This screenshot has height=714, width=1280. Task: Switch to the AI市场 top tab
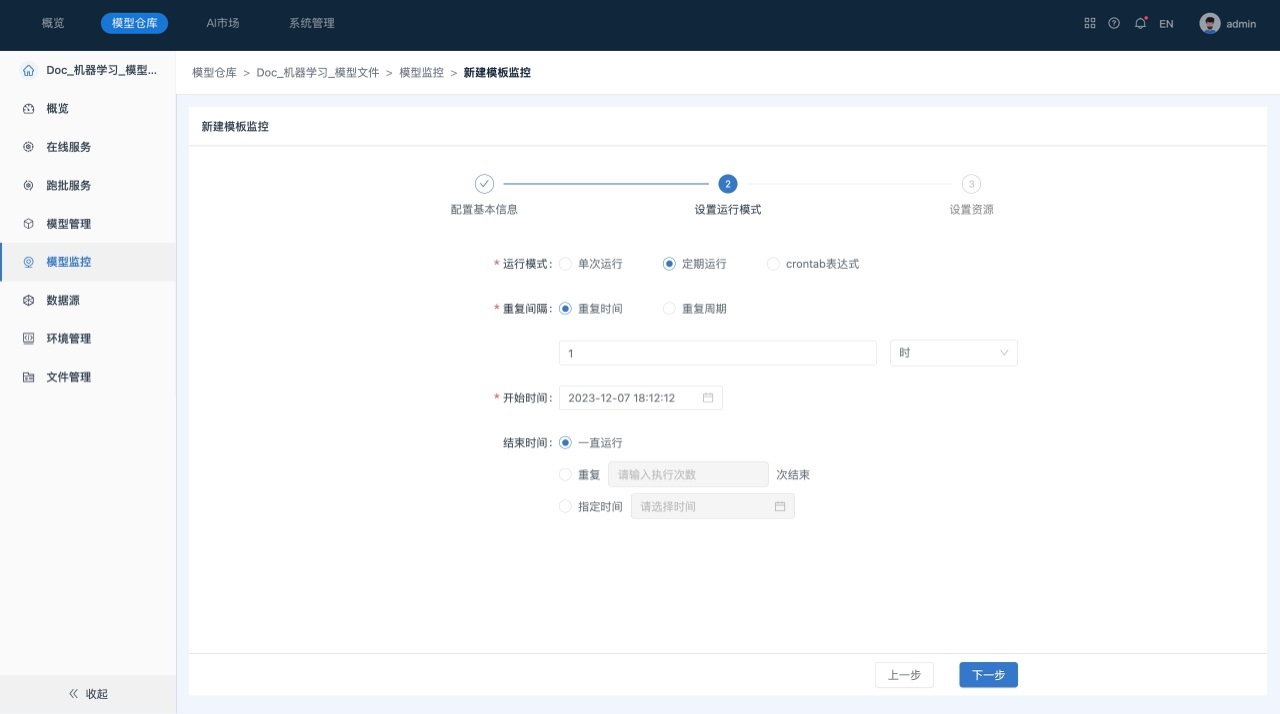click(x=223, y=23)
